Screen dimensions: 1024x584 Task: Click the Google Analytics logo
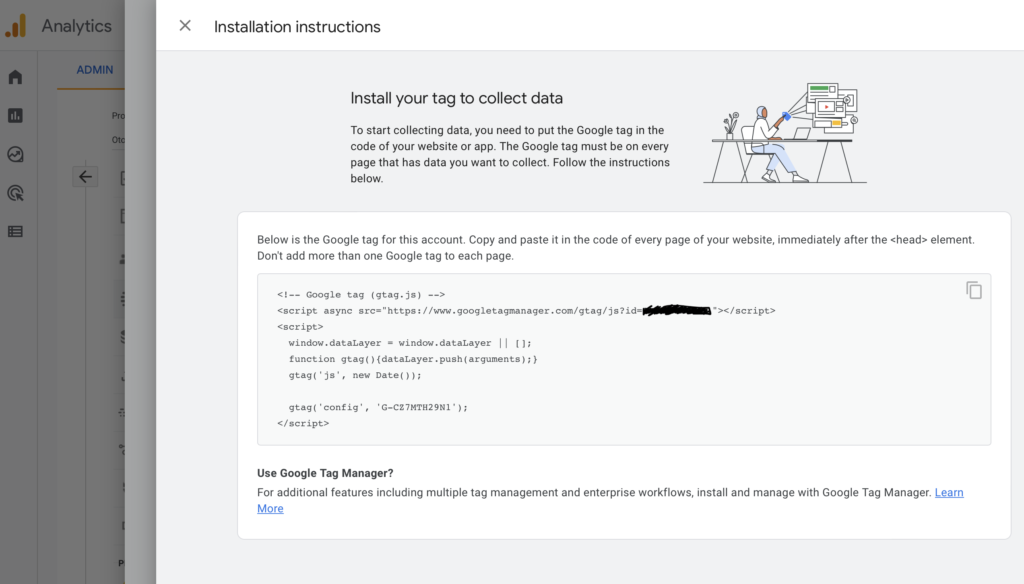[16, 26]
